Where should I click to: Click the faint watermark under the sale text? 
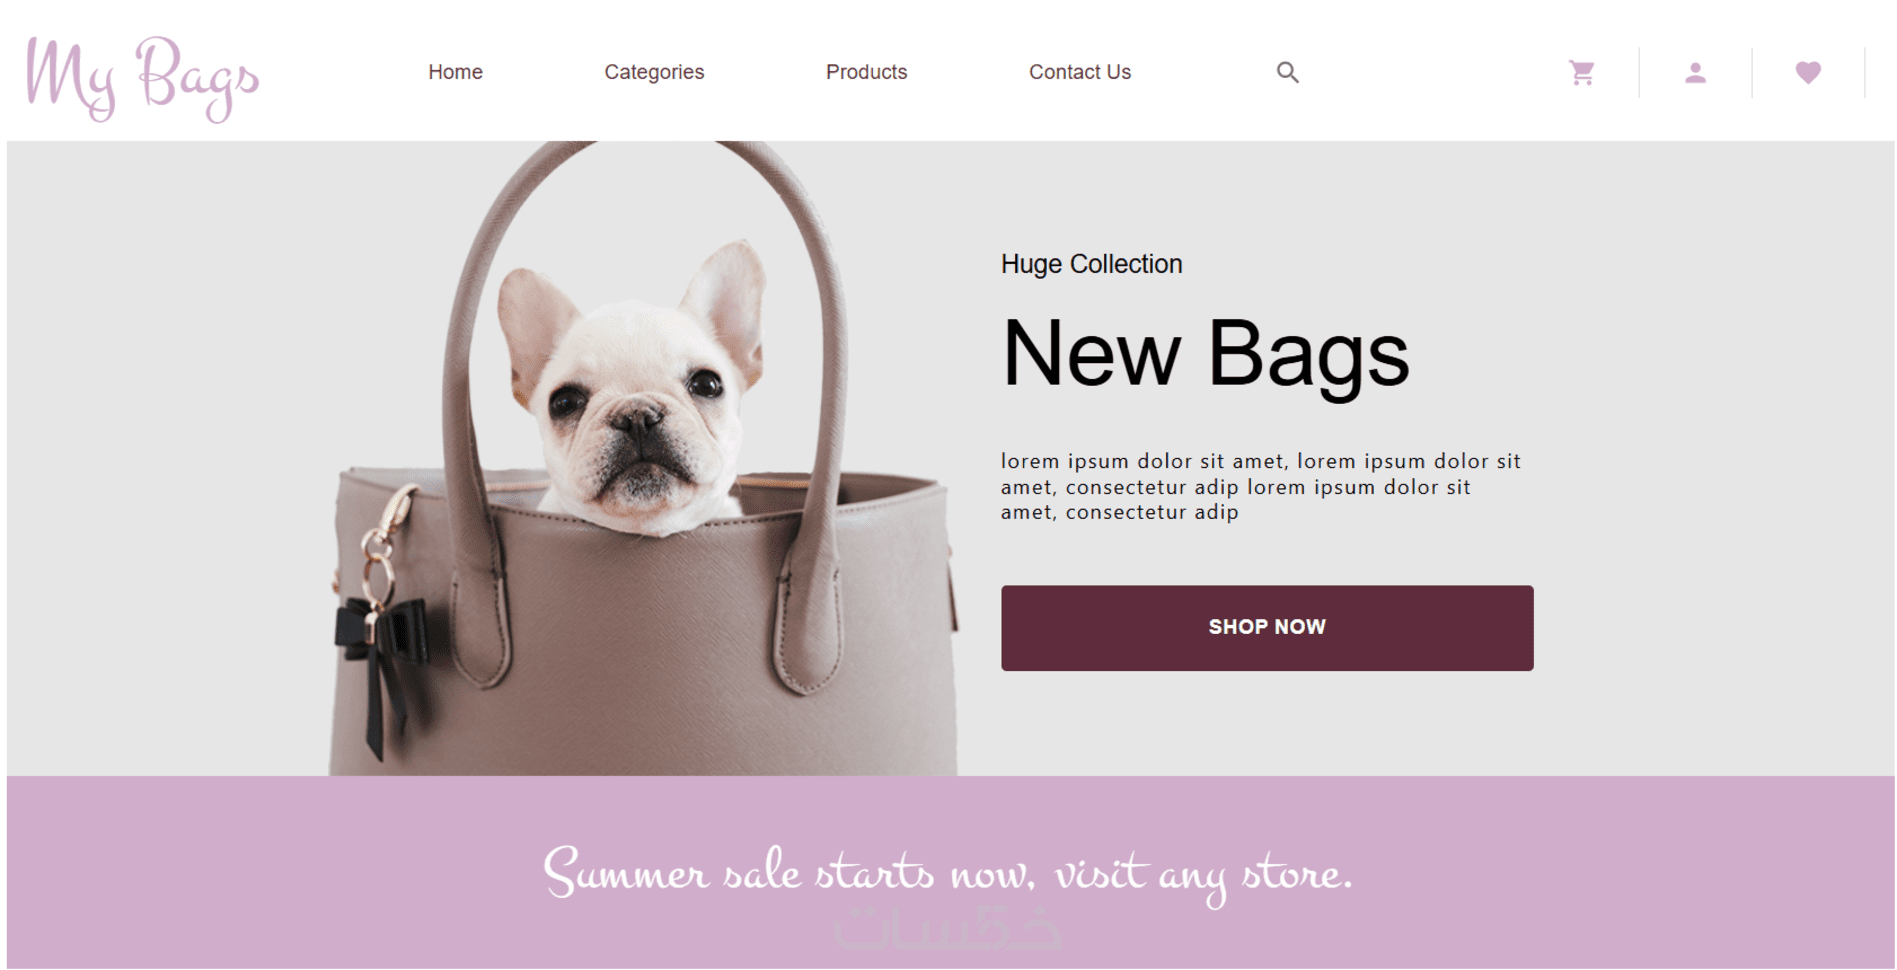coord(947,928)
